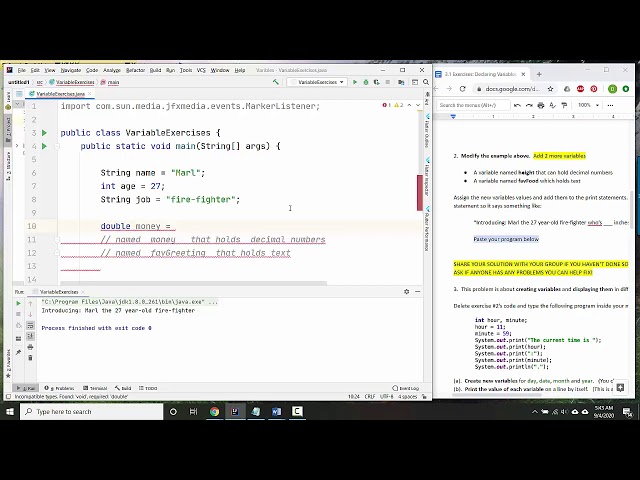Click the Stop icon in Run panel
Viewport: 640px width, 480px height.
pyautogui.click(x=18, y=314)
